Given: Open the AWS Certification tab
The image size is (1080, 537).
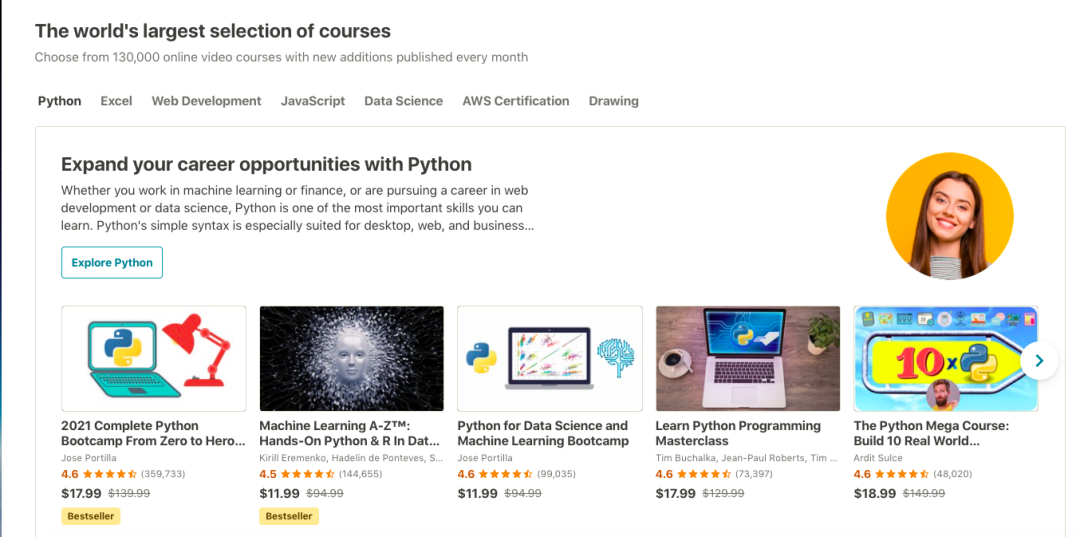Looking at the screenshot, I should click(516, 101).
